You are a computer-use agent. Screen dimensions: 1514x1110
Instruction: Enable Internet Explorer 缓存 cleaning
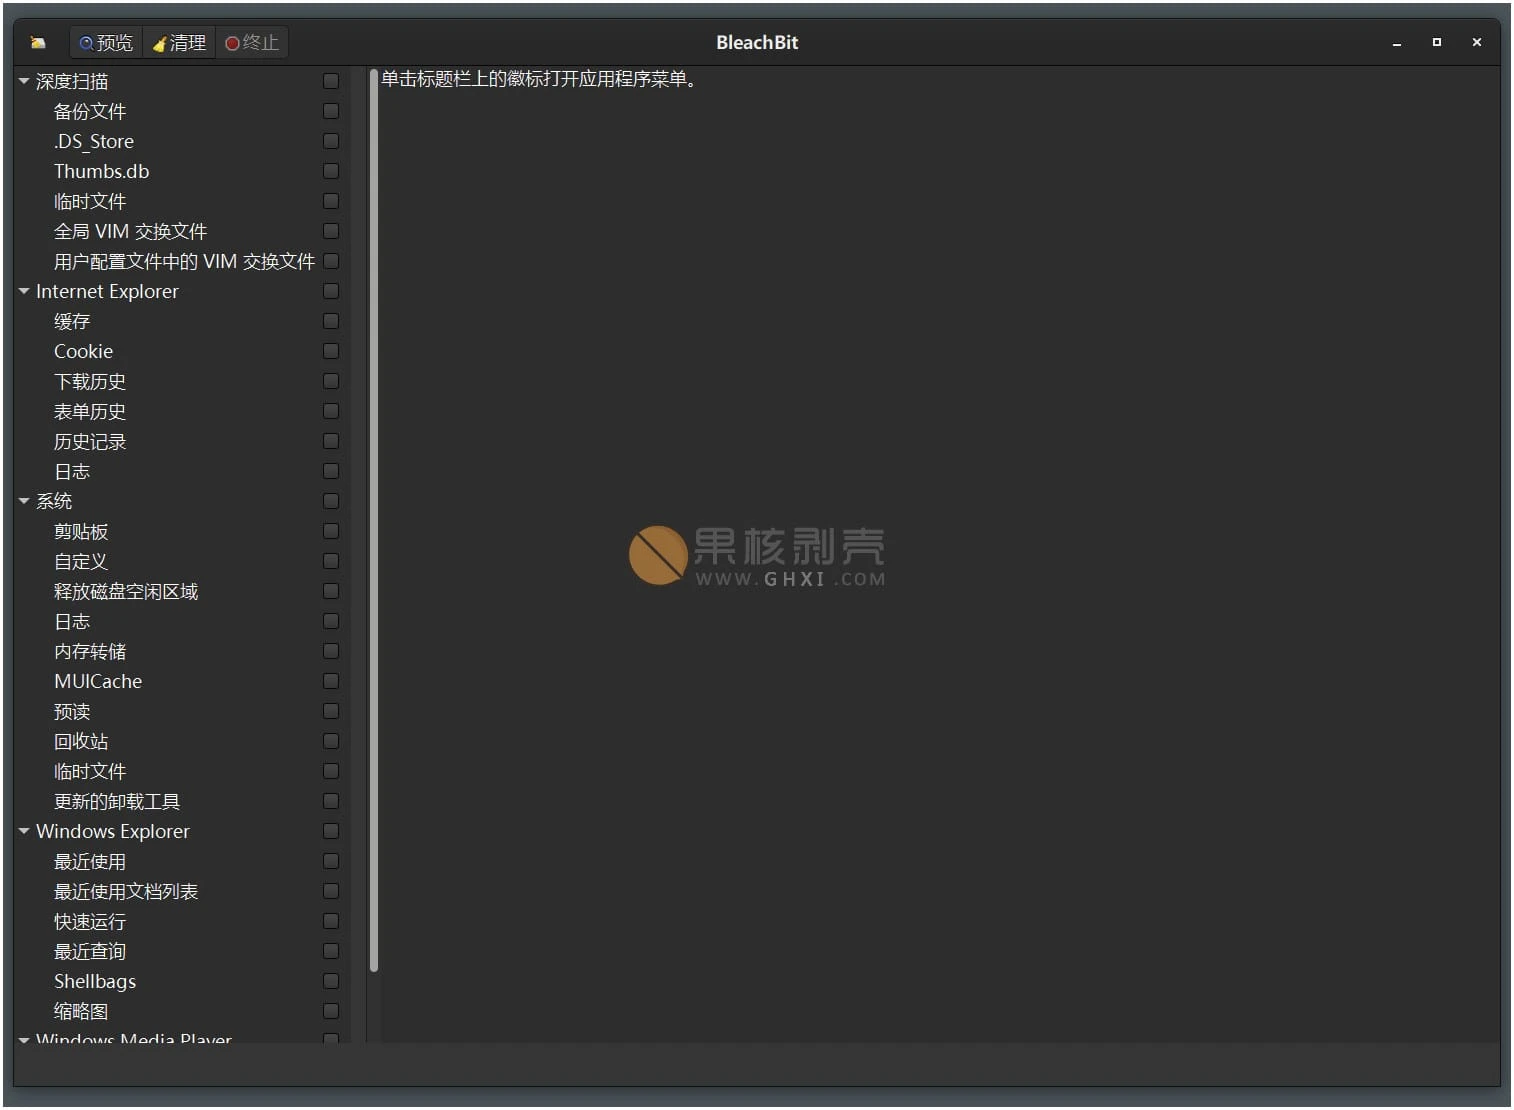pyautogui.click(x=331, y=321)
